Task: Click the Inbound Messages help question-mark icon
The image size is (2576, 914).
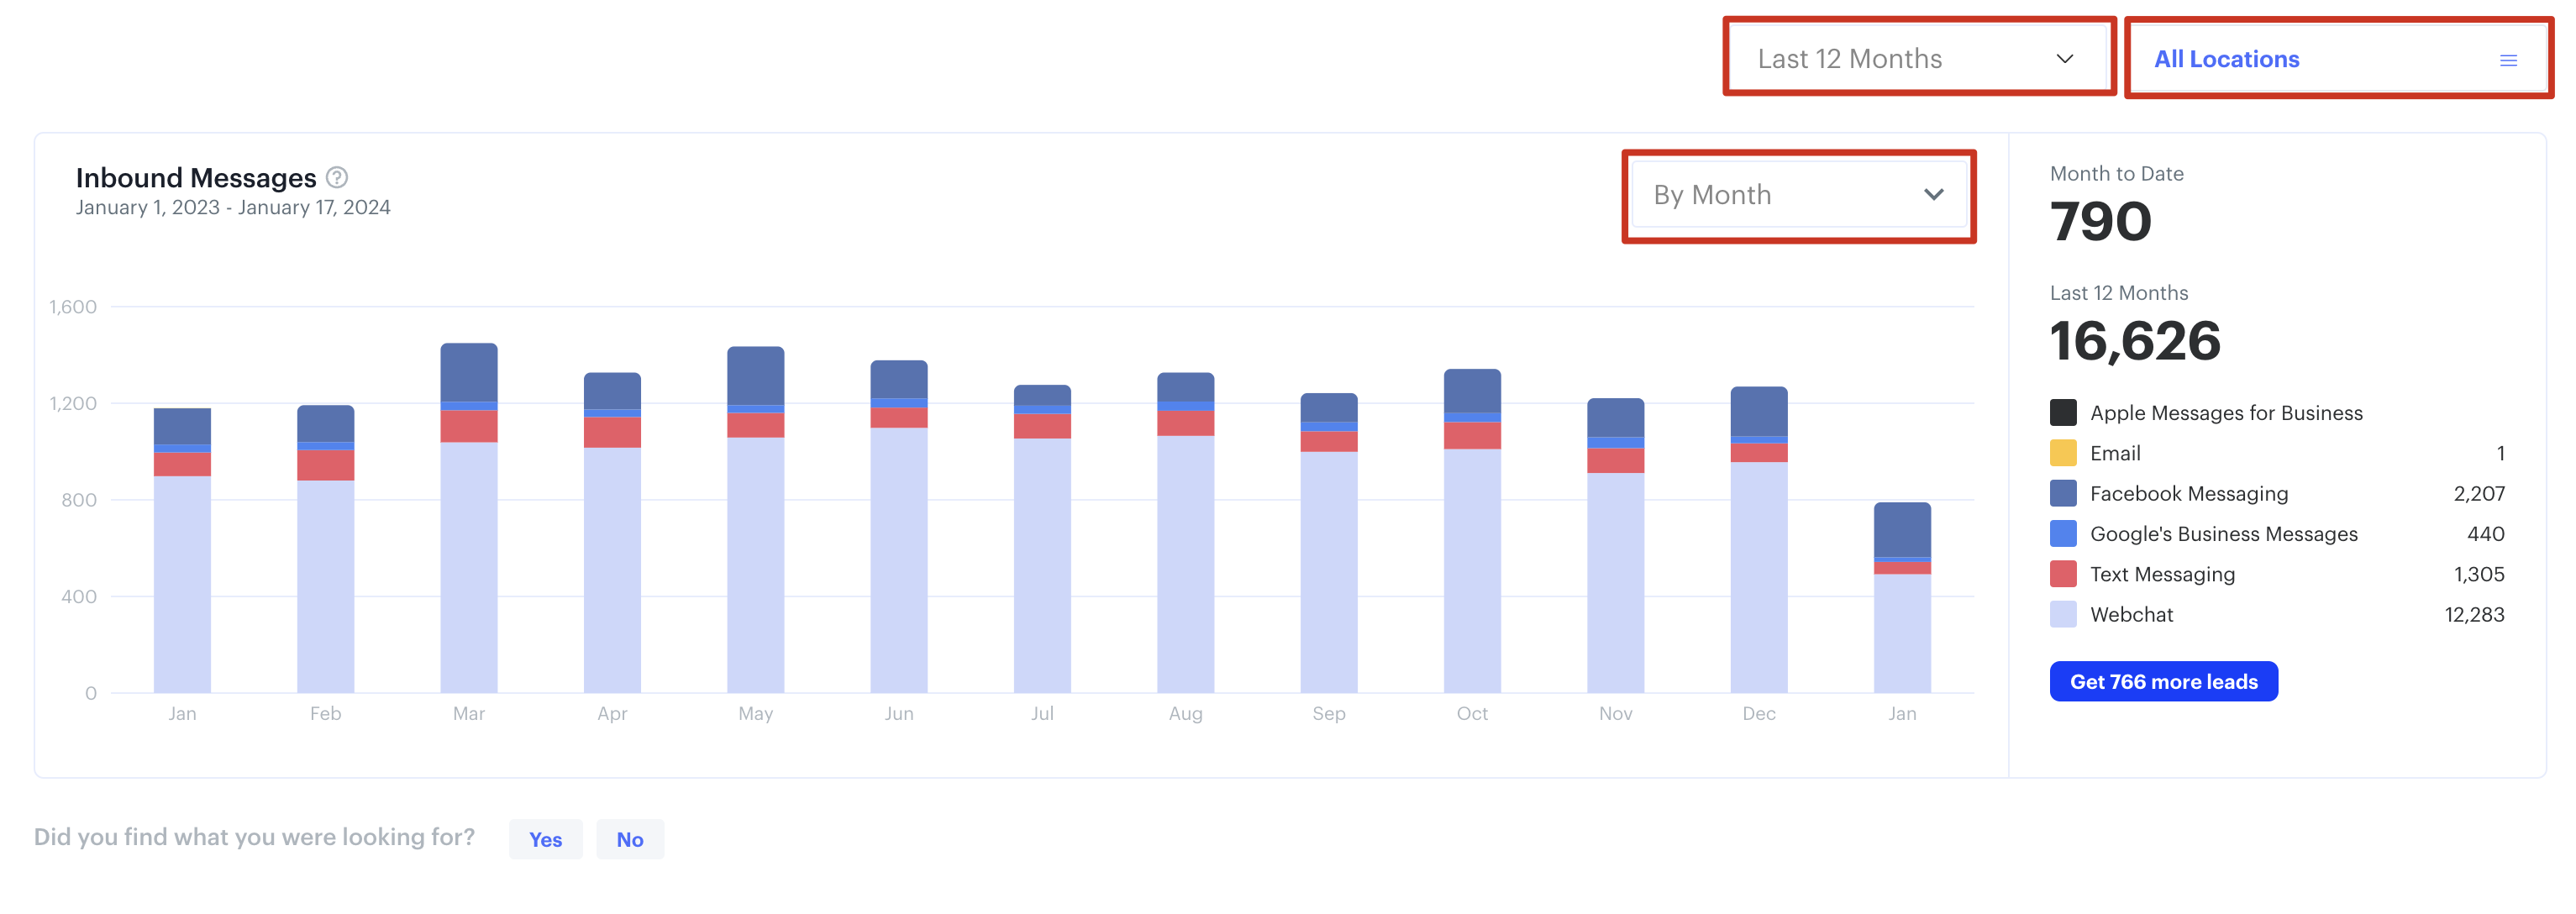Action: (x=337, y=178)
